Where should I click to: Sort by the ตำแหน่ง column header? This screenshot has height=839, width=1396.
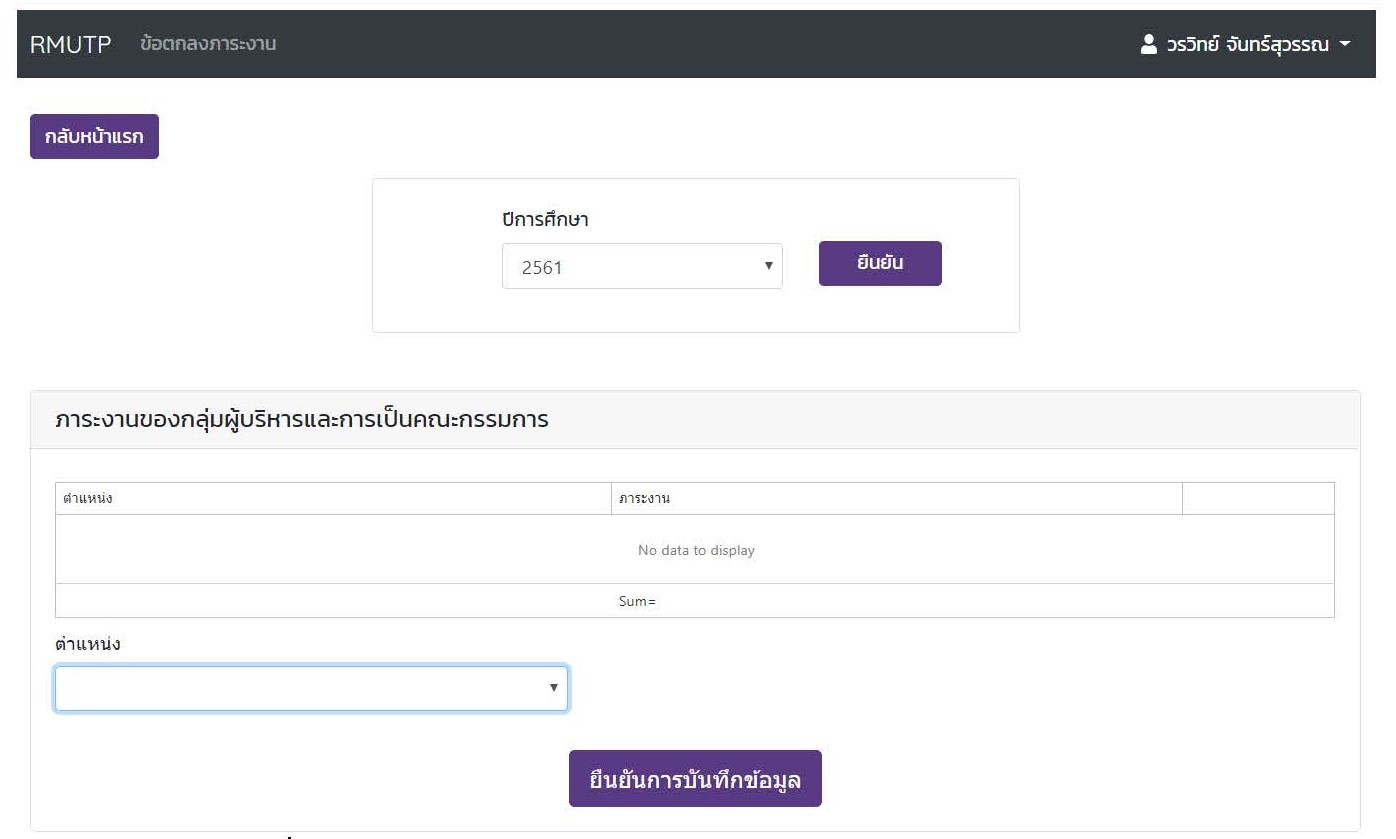coord(88,499)
